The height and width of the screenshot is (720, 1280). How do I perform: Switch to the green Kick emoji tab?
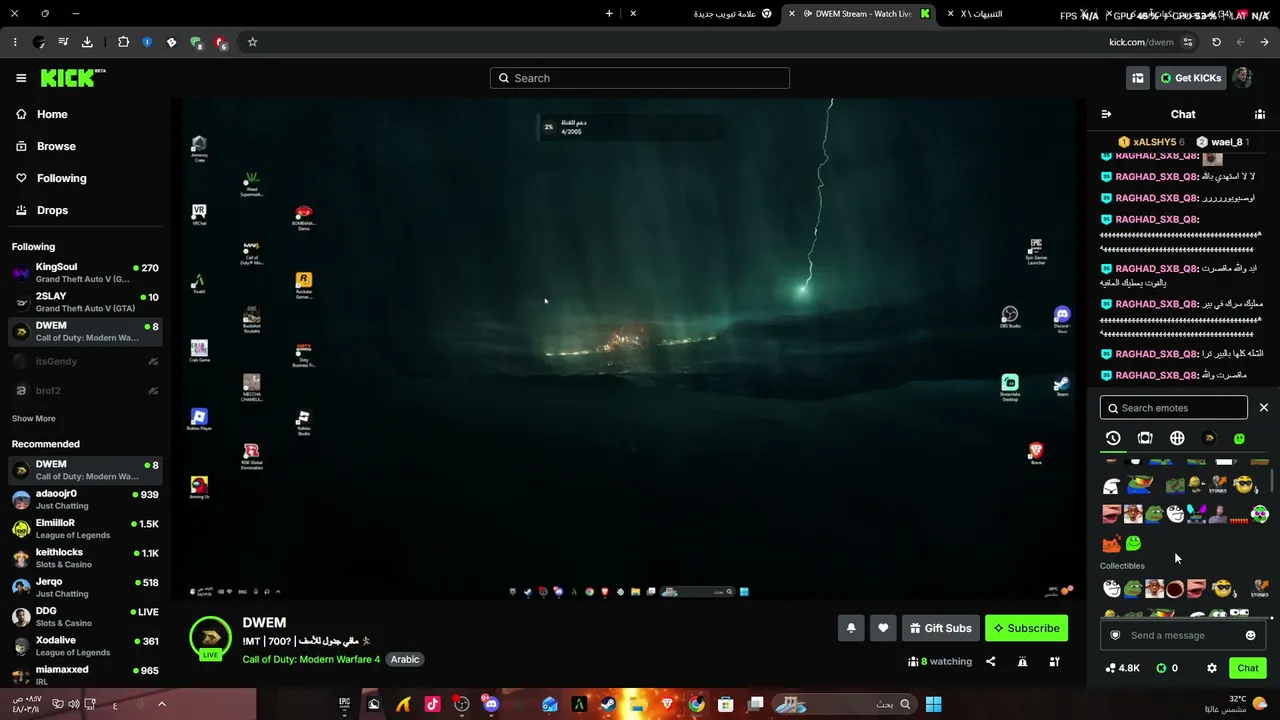click(x=1240, y=438)
